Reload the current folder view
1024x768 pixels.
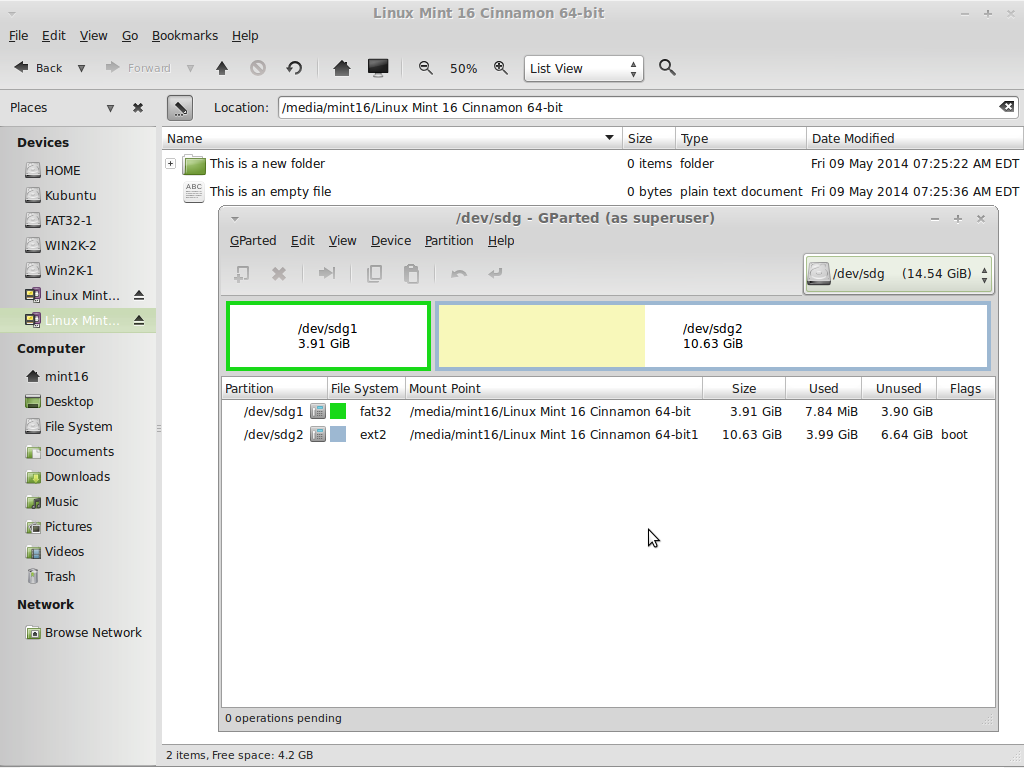(x=294, y=68)
